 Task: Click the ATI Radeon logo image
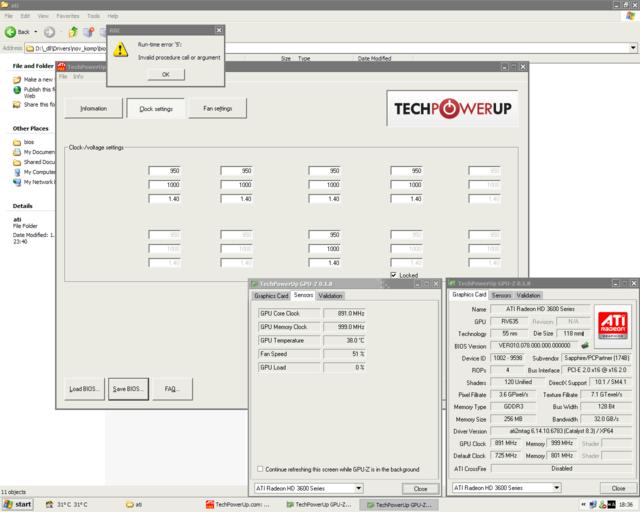tap(613, 325)
